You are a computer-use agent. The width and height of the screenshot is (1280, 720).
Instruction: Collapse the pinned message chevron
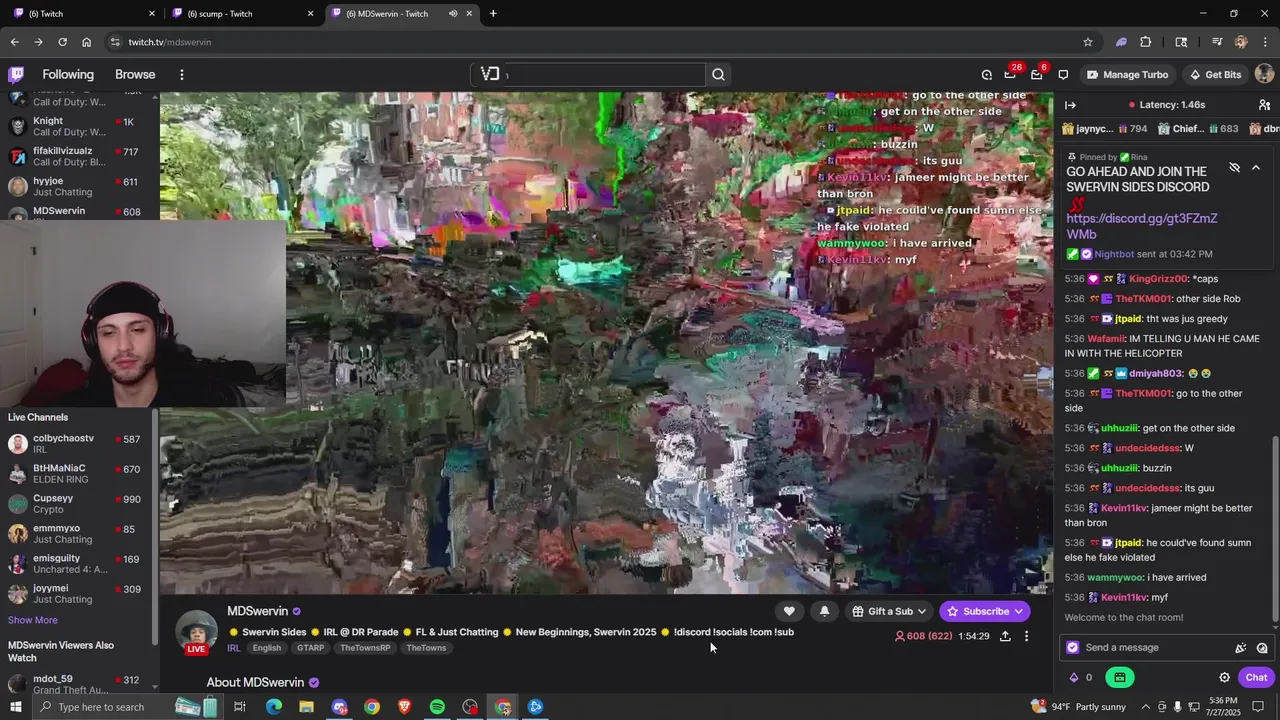click(1256, 167)
